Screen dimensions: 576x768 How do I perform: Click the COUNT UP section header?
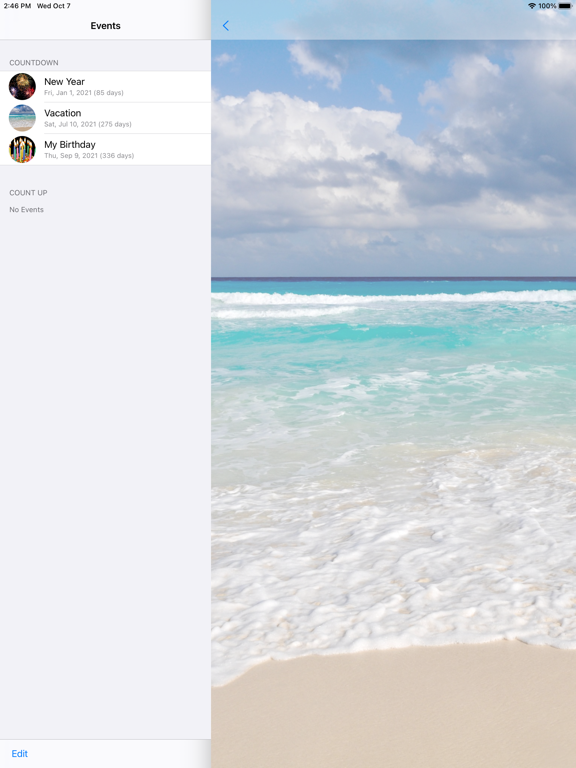(x=28, y=193)
